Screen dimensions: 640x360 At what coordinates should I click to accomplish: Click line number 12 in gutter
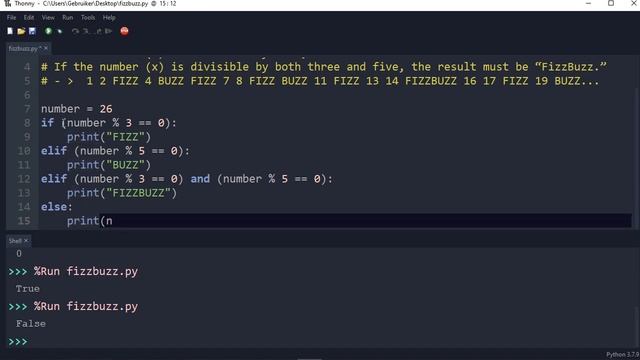click(x=24, y=179)
